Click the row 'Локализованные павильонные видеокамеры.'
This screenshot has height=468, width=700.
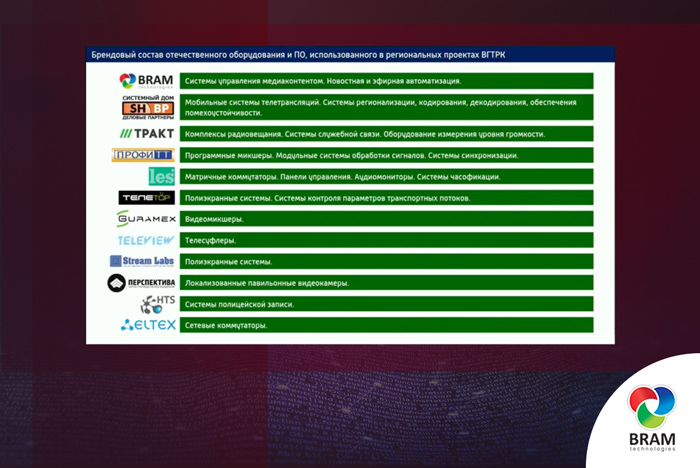387,283
